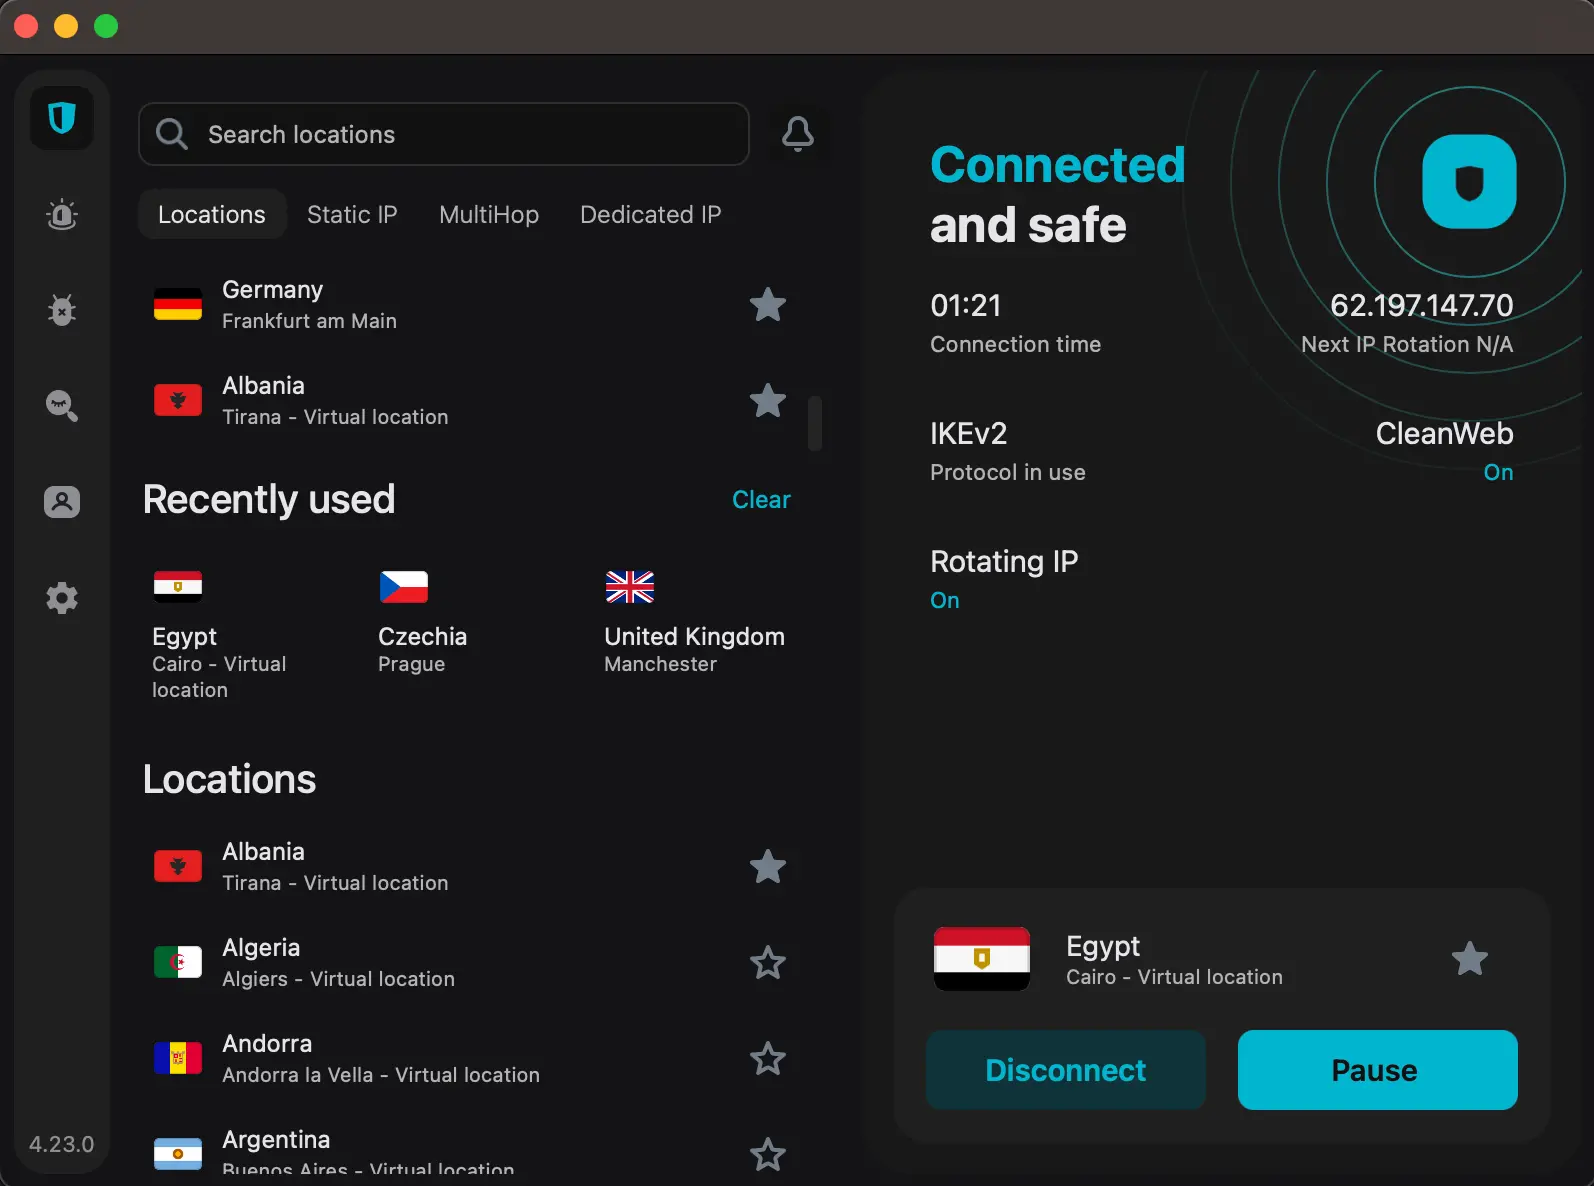Favorite Algeria with its star
The image size is (1594, 1186).
pos(768,962)
